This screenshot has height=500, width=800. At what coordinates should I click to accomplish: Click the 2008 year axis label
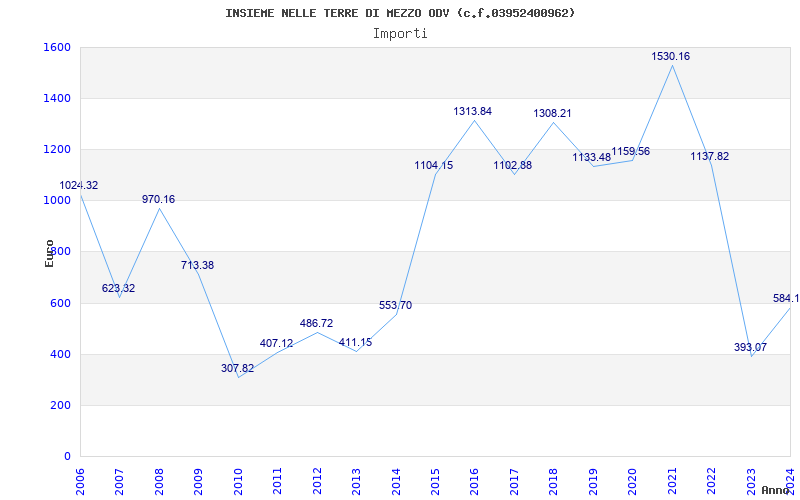point(159,481)
